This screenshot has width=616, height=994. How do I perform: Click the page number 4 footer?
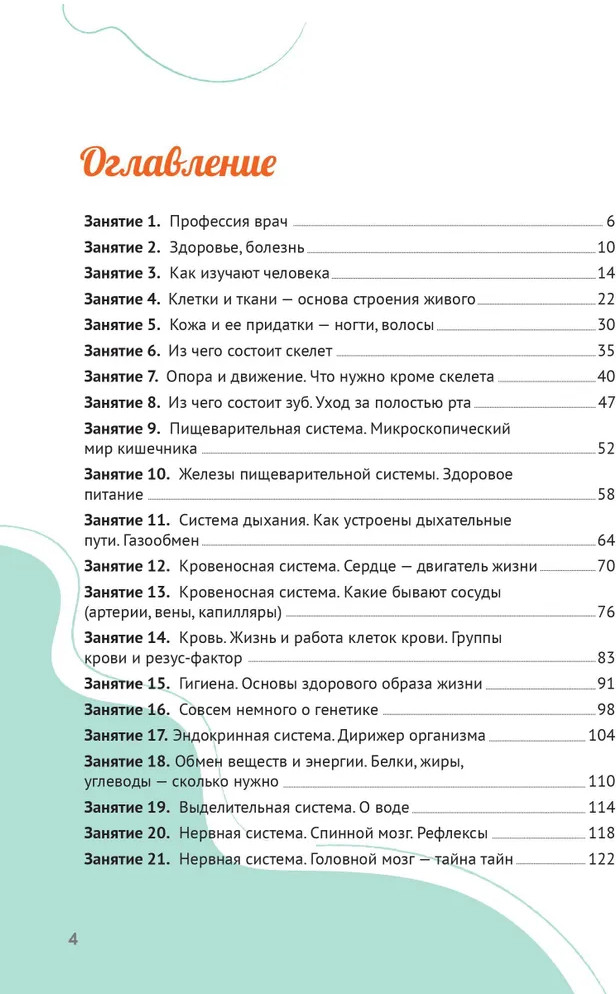[72, 939]
